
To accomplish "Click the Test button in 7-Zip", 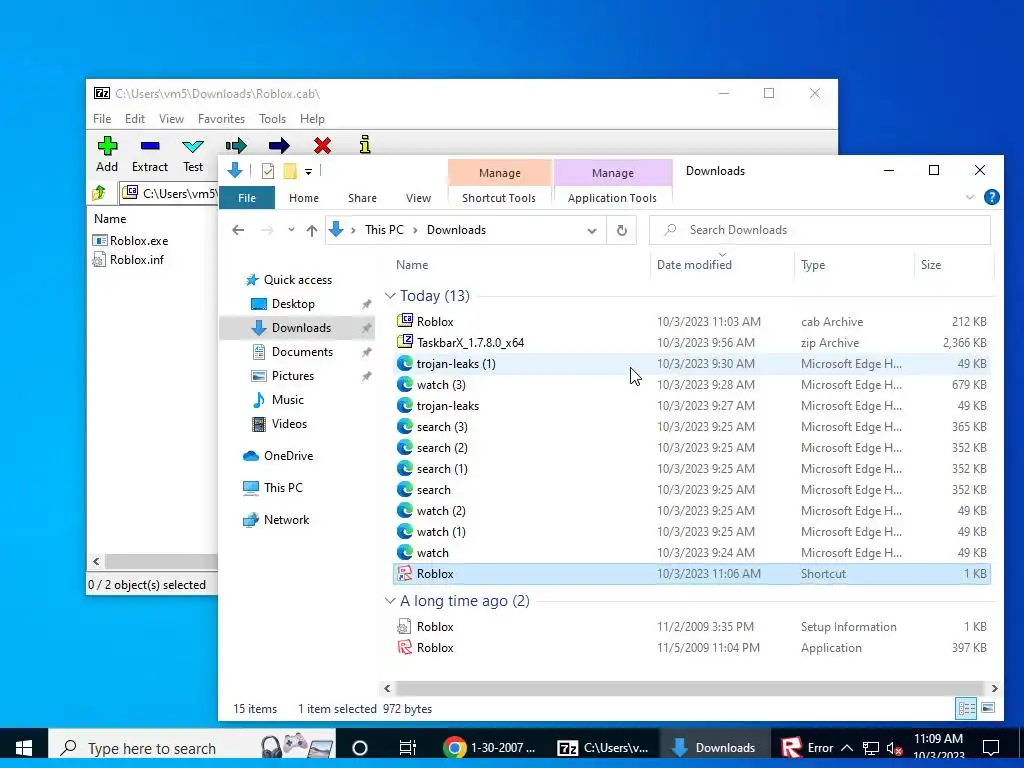I will tap(193, 155).
